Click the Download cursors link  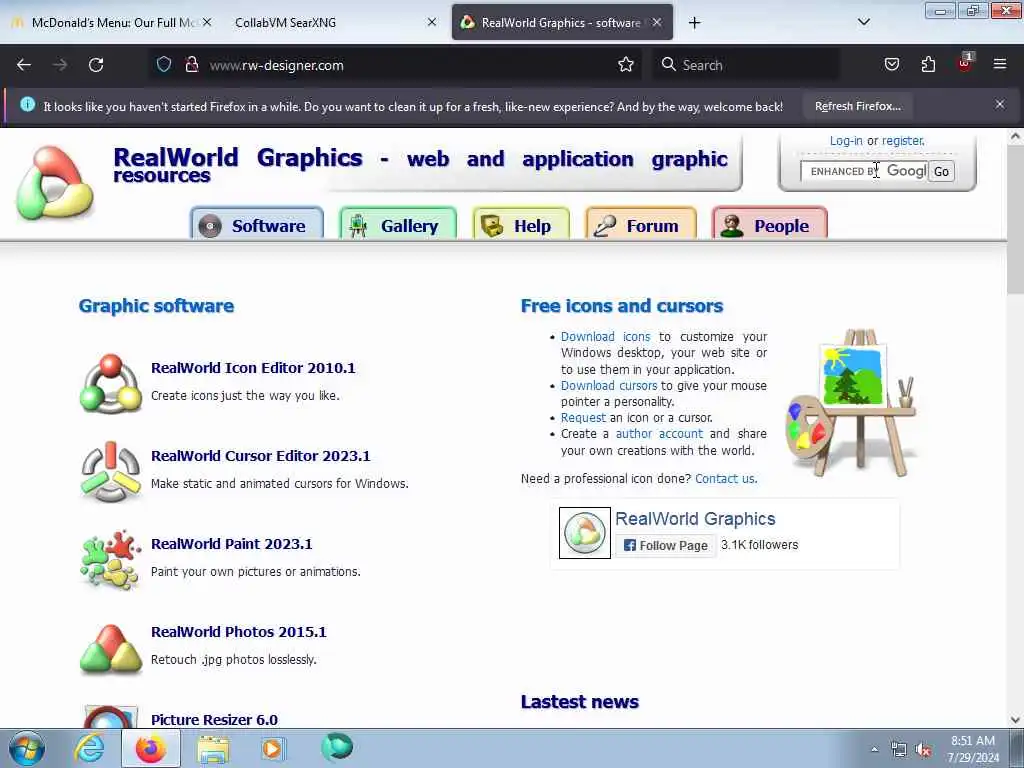click(609, 385)
